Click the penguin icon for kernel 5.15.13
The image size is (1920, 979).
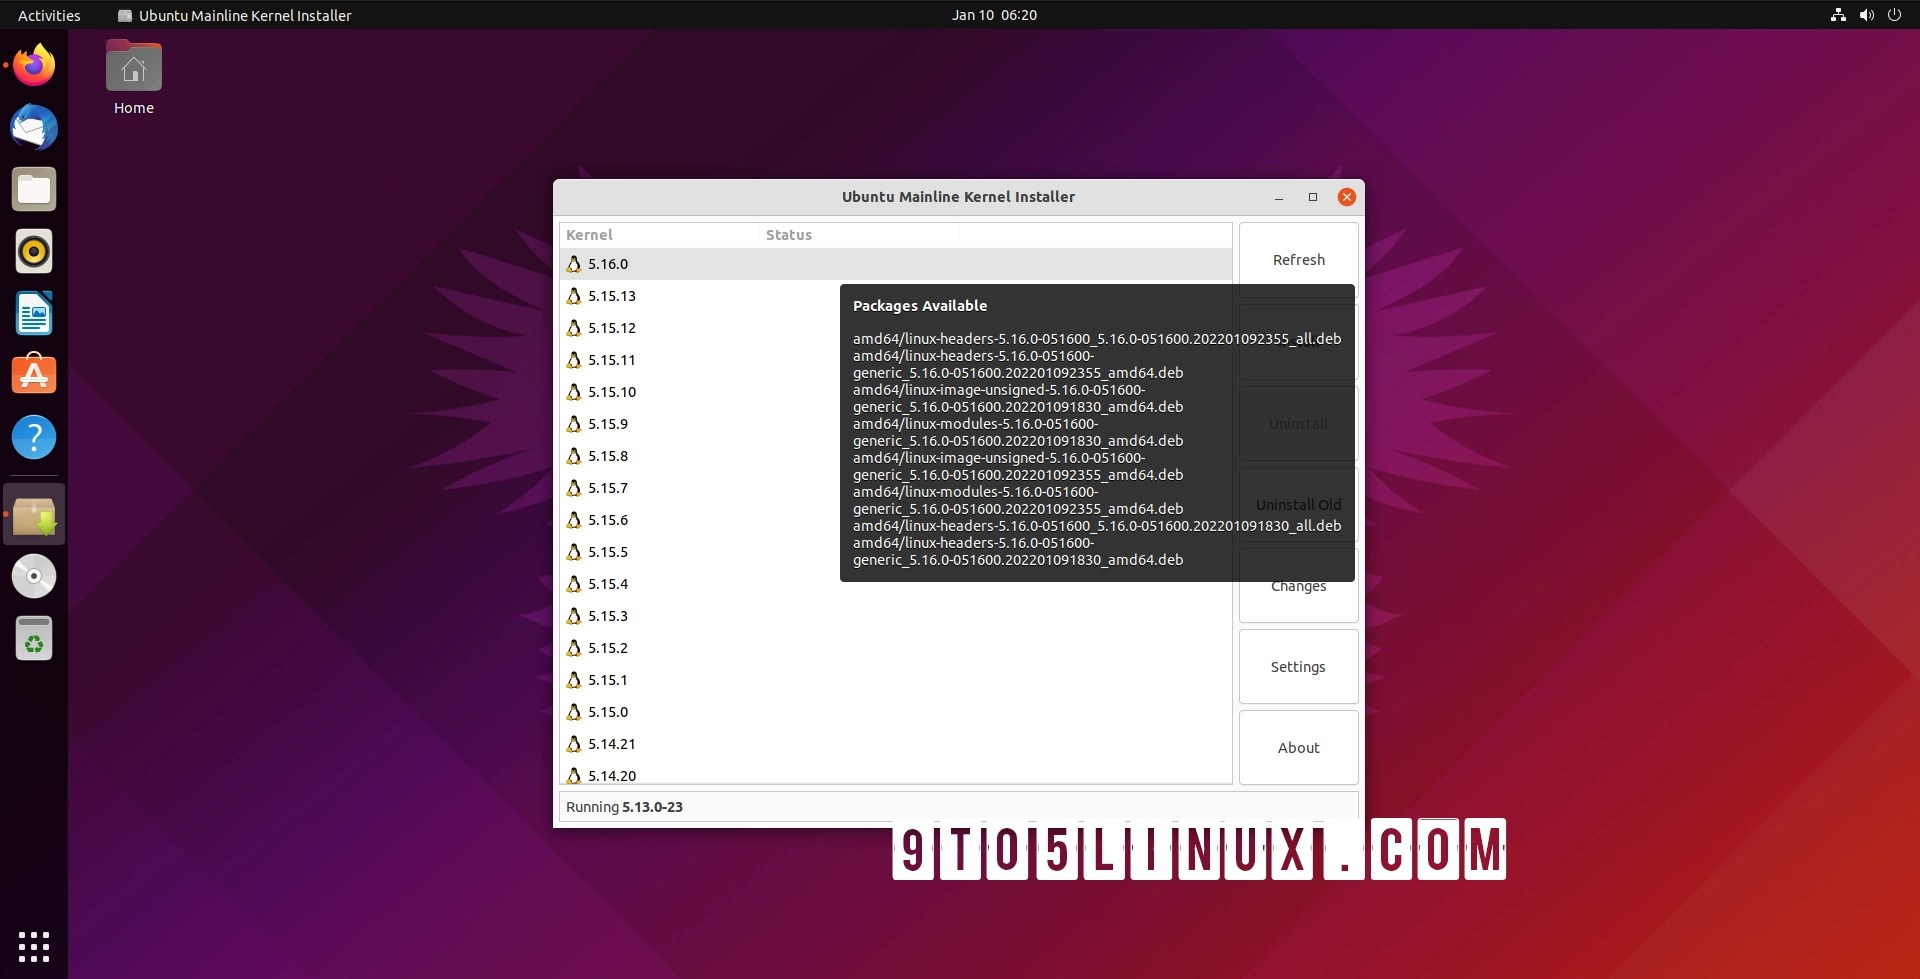[574, 296]
